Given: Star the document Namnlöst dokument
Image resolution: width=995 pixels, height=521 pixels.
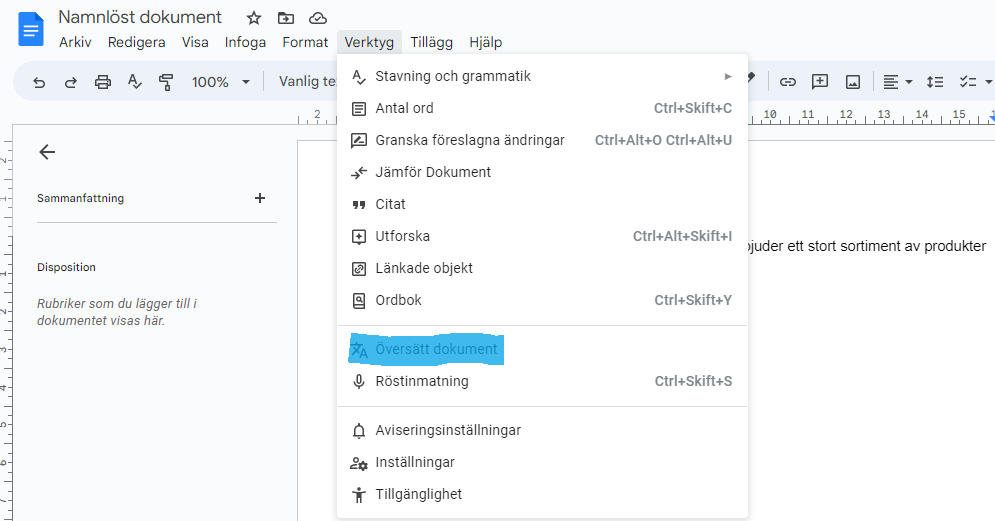Looking at the screenshot, I should 254,18.
